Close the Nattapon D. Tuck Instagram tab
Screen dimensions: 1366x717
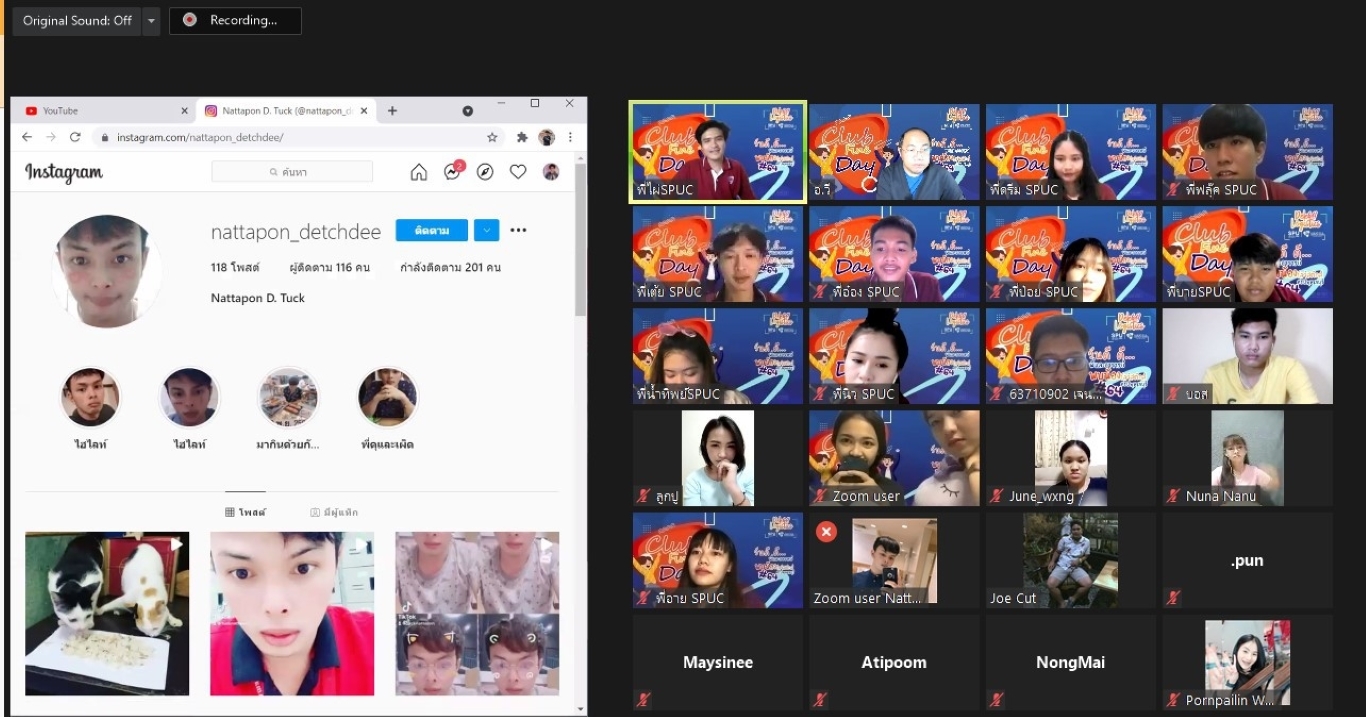click(365, 111)
